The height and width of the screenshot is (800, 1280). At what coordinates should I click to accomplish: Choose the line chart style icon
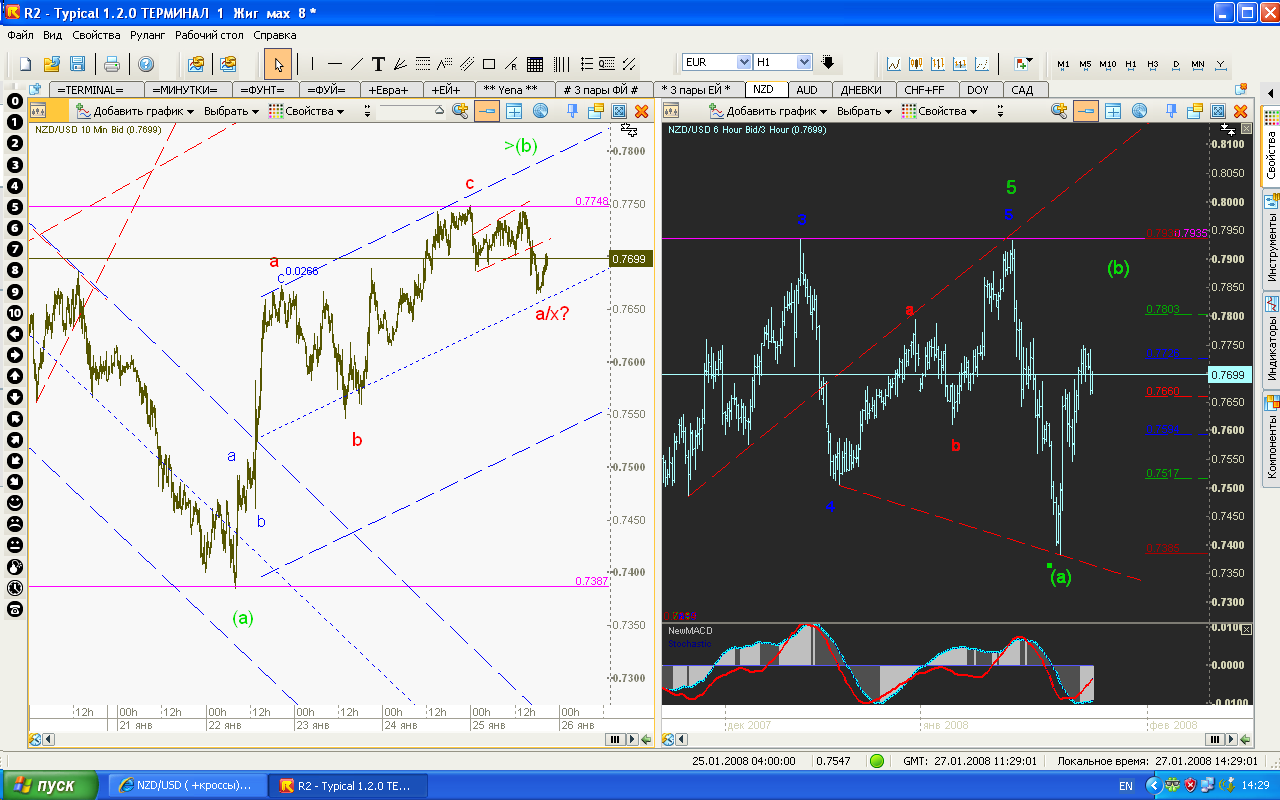[895, 64]
